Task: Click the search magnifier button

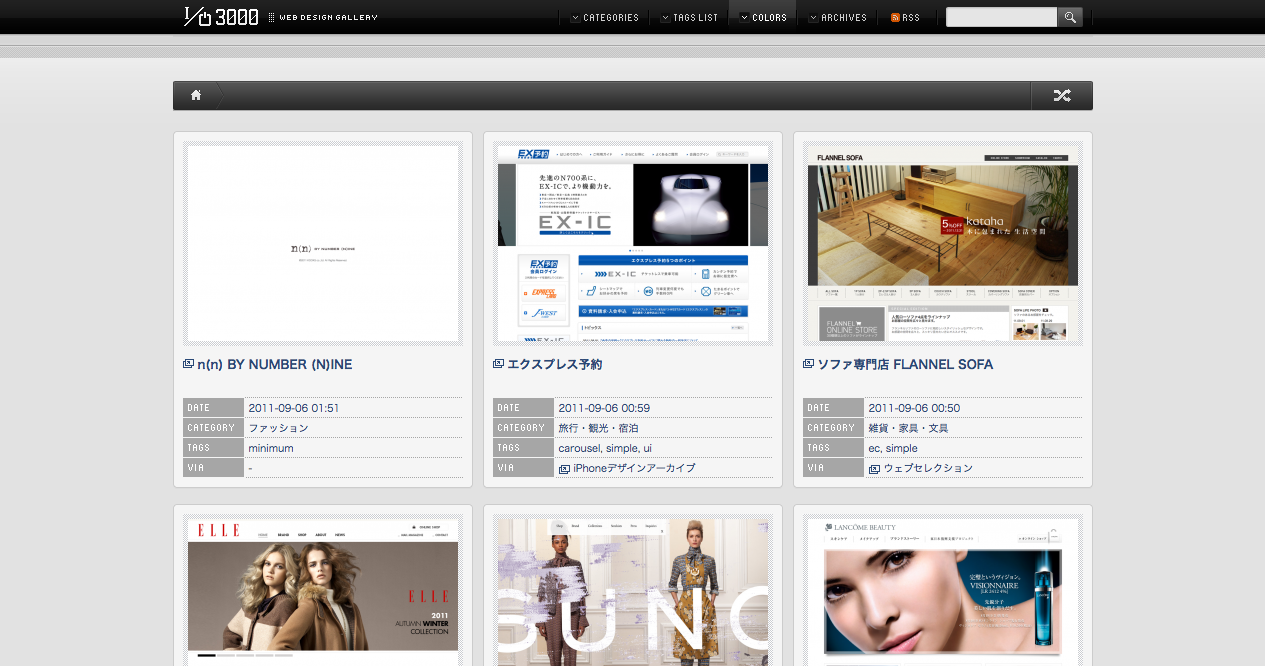Action: 1070,17
